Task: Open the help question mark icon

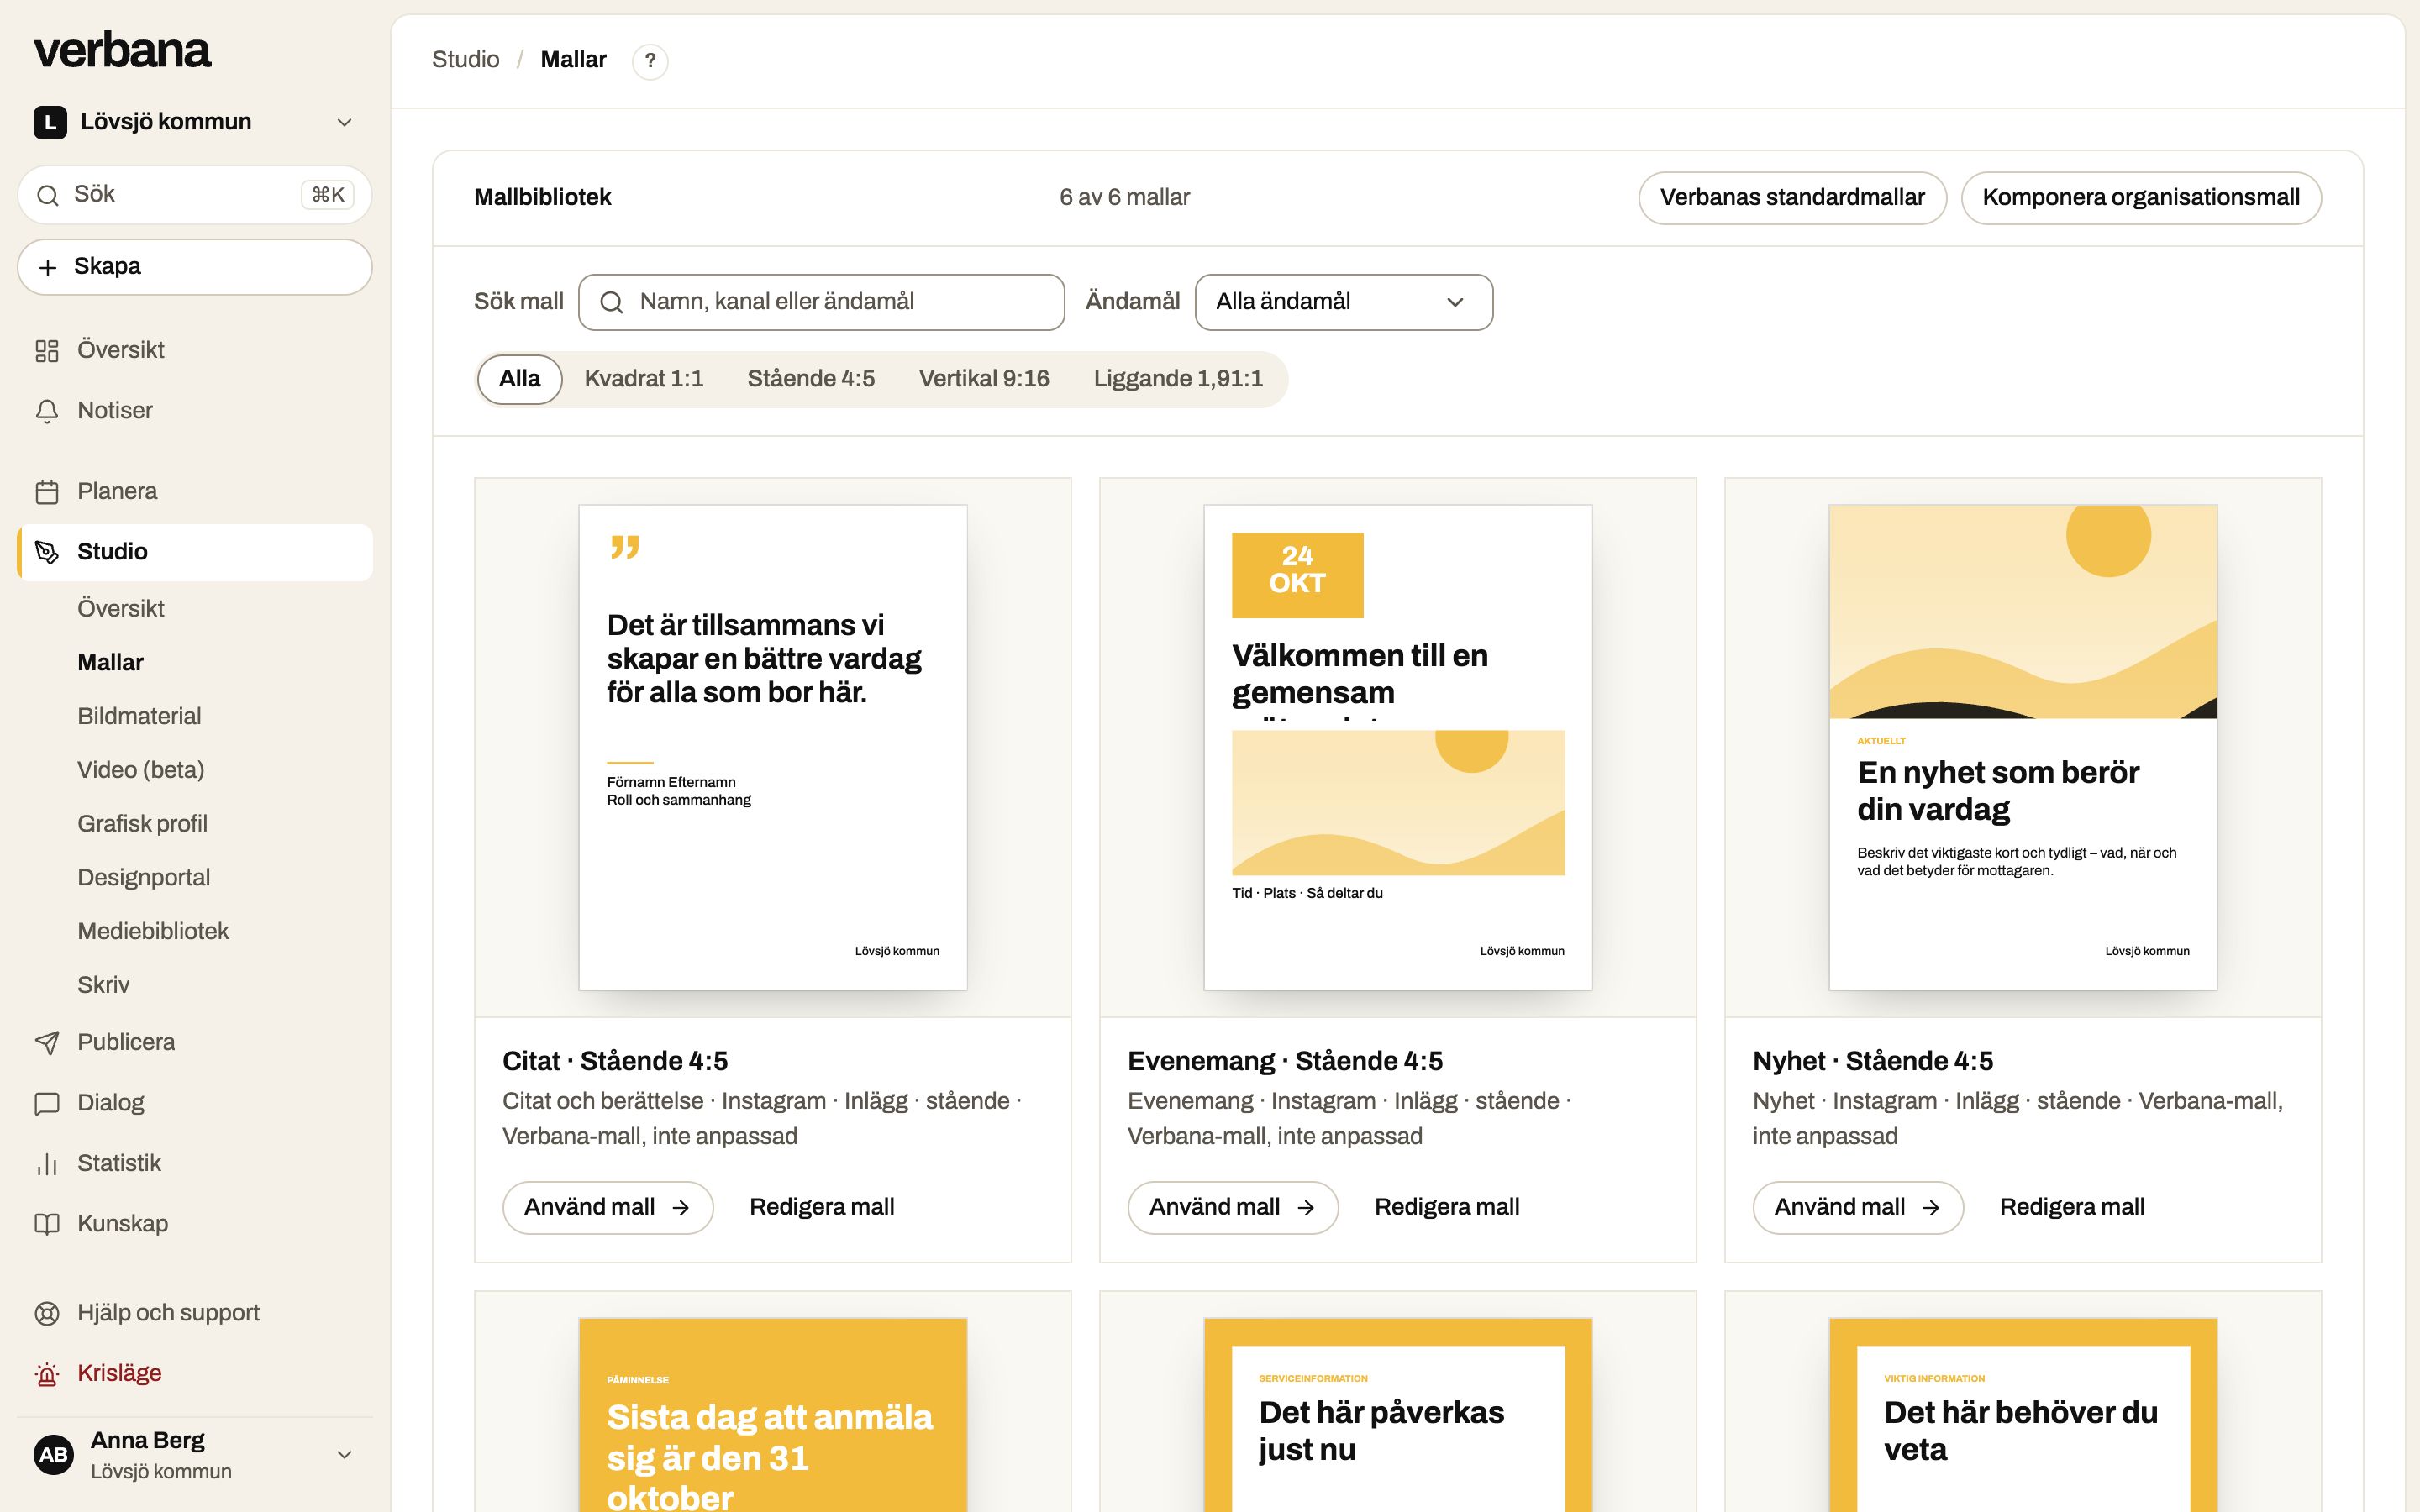Action: tap(650, 61)
